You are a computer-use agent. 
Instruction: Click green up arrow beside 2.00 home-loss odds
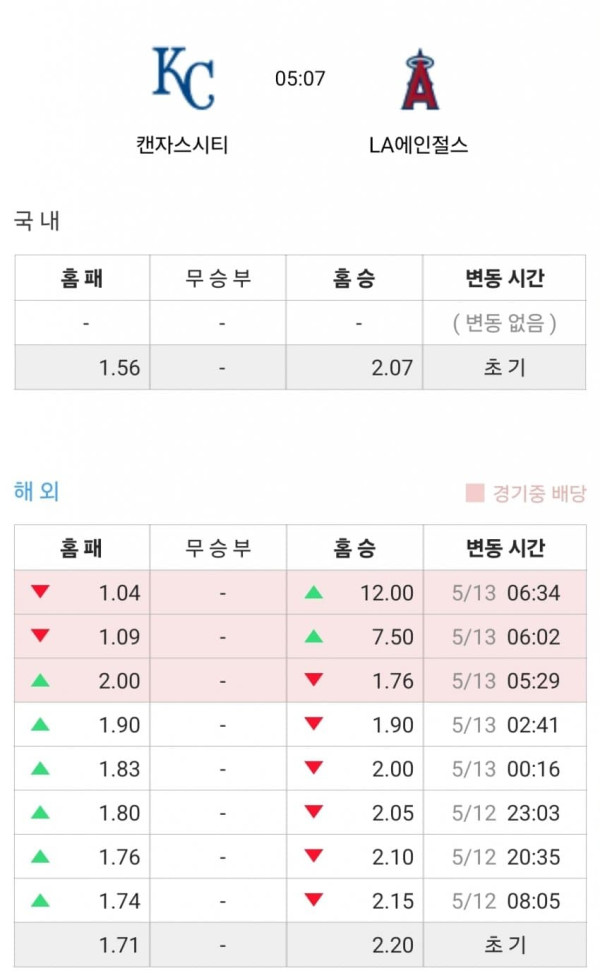[40, 680]
